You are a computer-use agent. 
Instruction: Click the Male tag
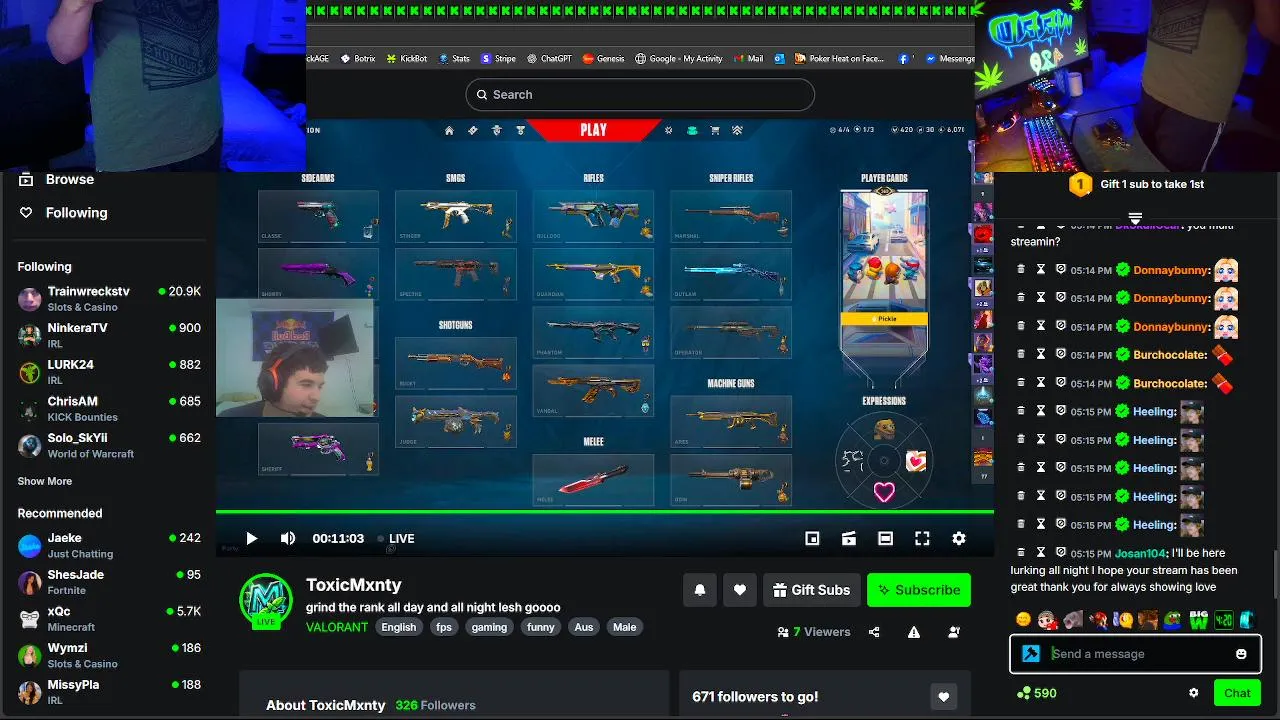point(625,627)
